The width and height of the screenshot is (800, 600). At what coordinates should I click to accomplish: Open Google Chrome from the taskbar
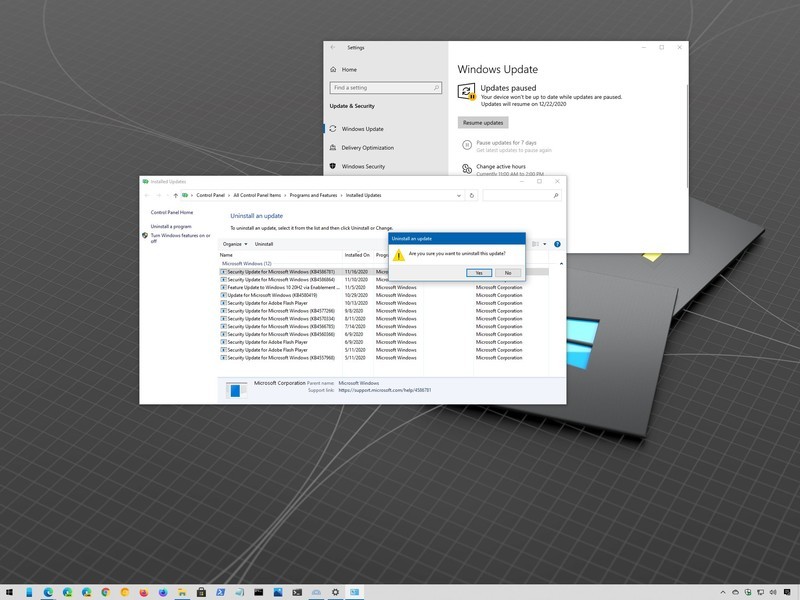(106, 592)
